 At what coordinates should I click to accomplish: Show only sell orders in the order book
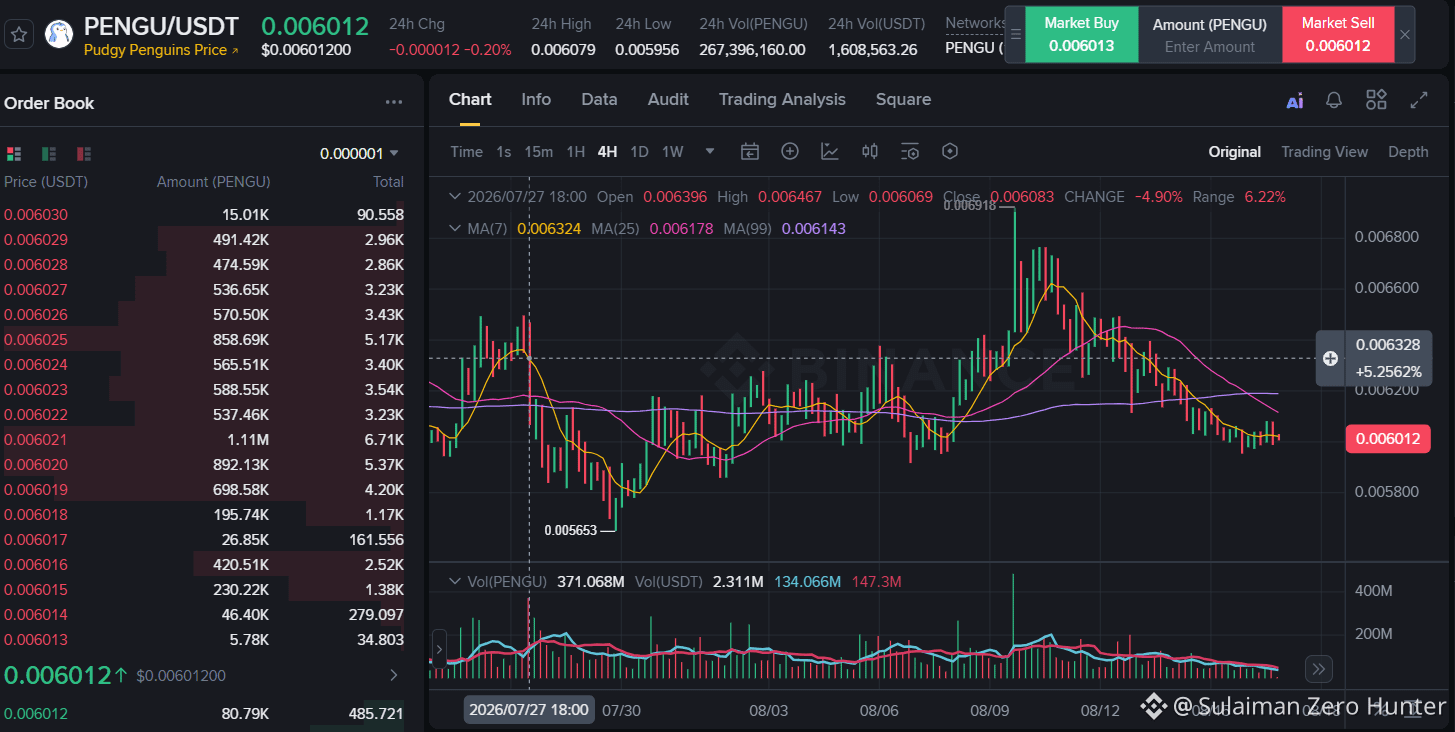[84, 153]
